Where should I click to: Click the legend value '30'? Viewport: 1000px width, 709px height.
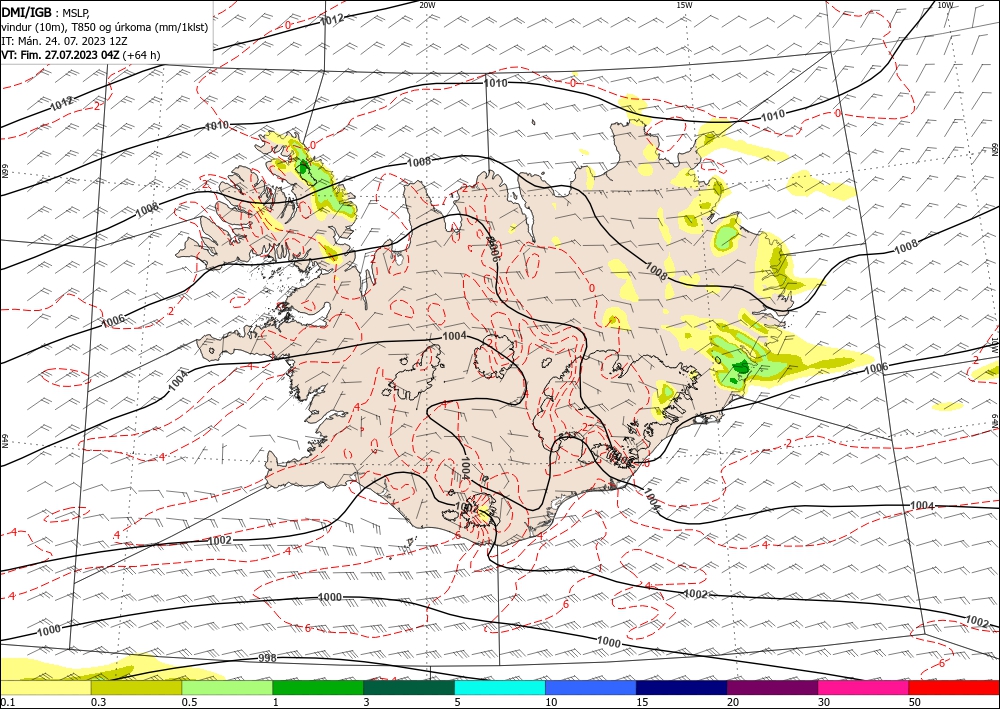[824, 702]
